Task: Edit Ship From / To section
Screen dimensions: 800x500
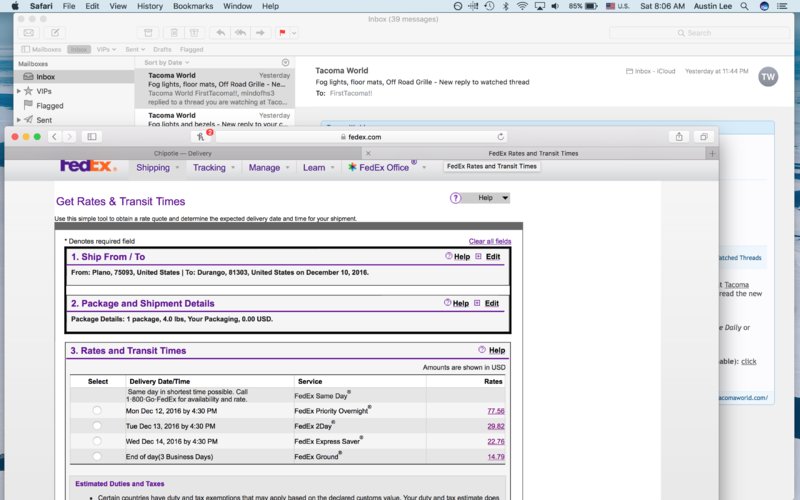Action: coord(493,257)
